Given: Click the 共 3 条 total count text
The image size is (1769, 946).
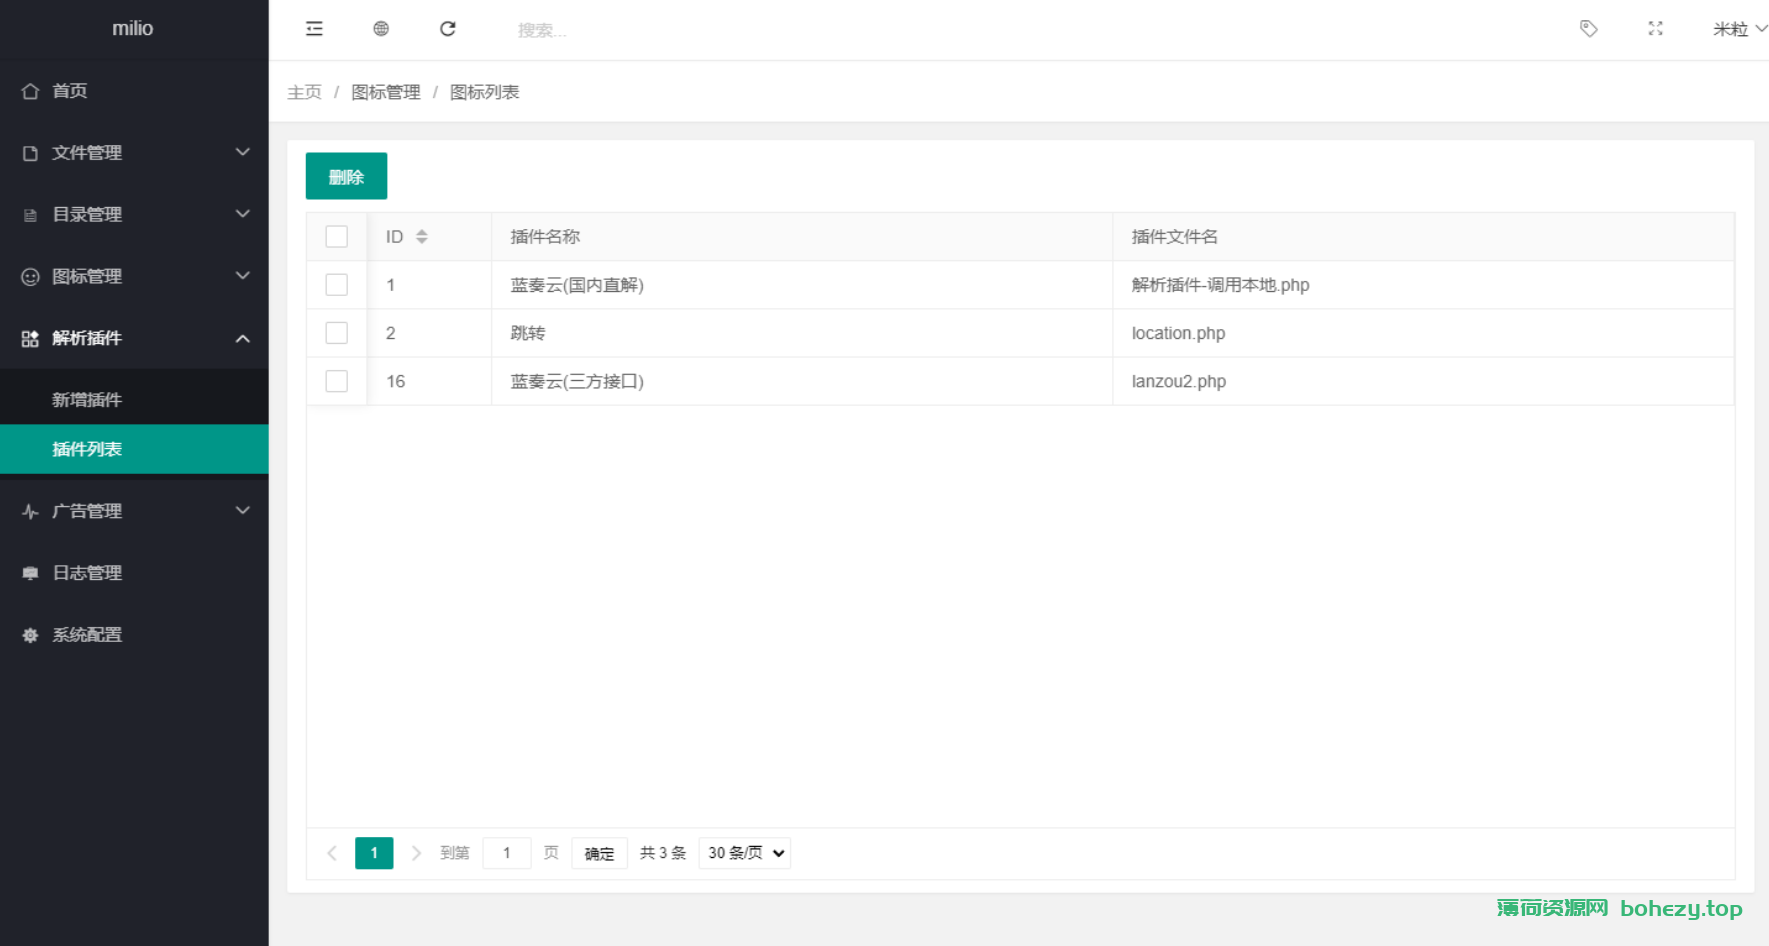Looking at the screenshot, I should point(663,853).
